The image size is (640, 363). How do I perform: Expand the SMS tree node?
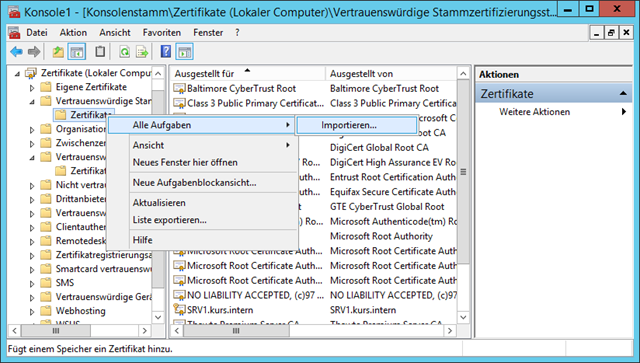(32, 283)
